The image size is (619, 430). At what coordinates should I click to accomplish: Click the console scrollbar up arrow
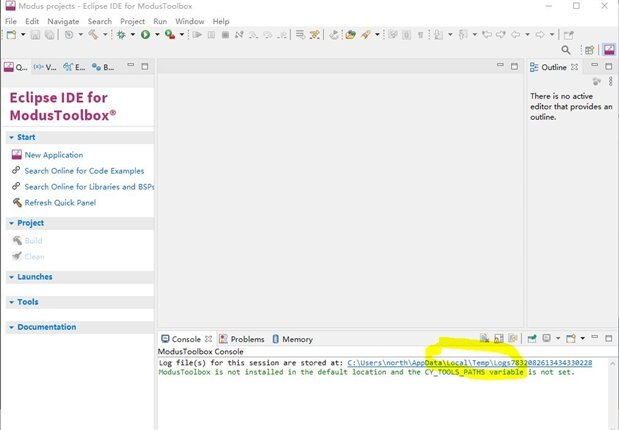pyautogui.click(x=612, y=364)
